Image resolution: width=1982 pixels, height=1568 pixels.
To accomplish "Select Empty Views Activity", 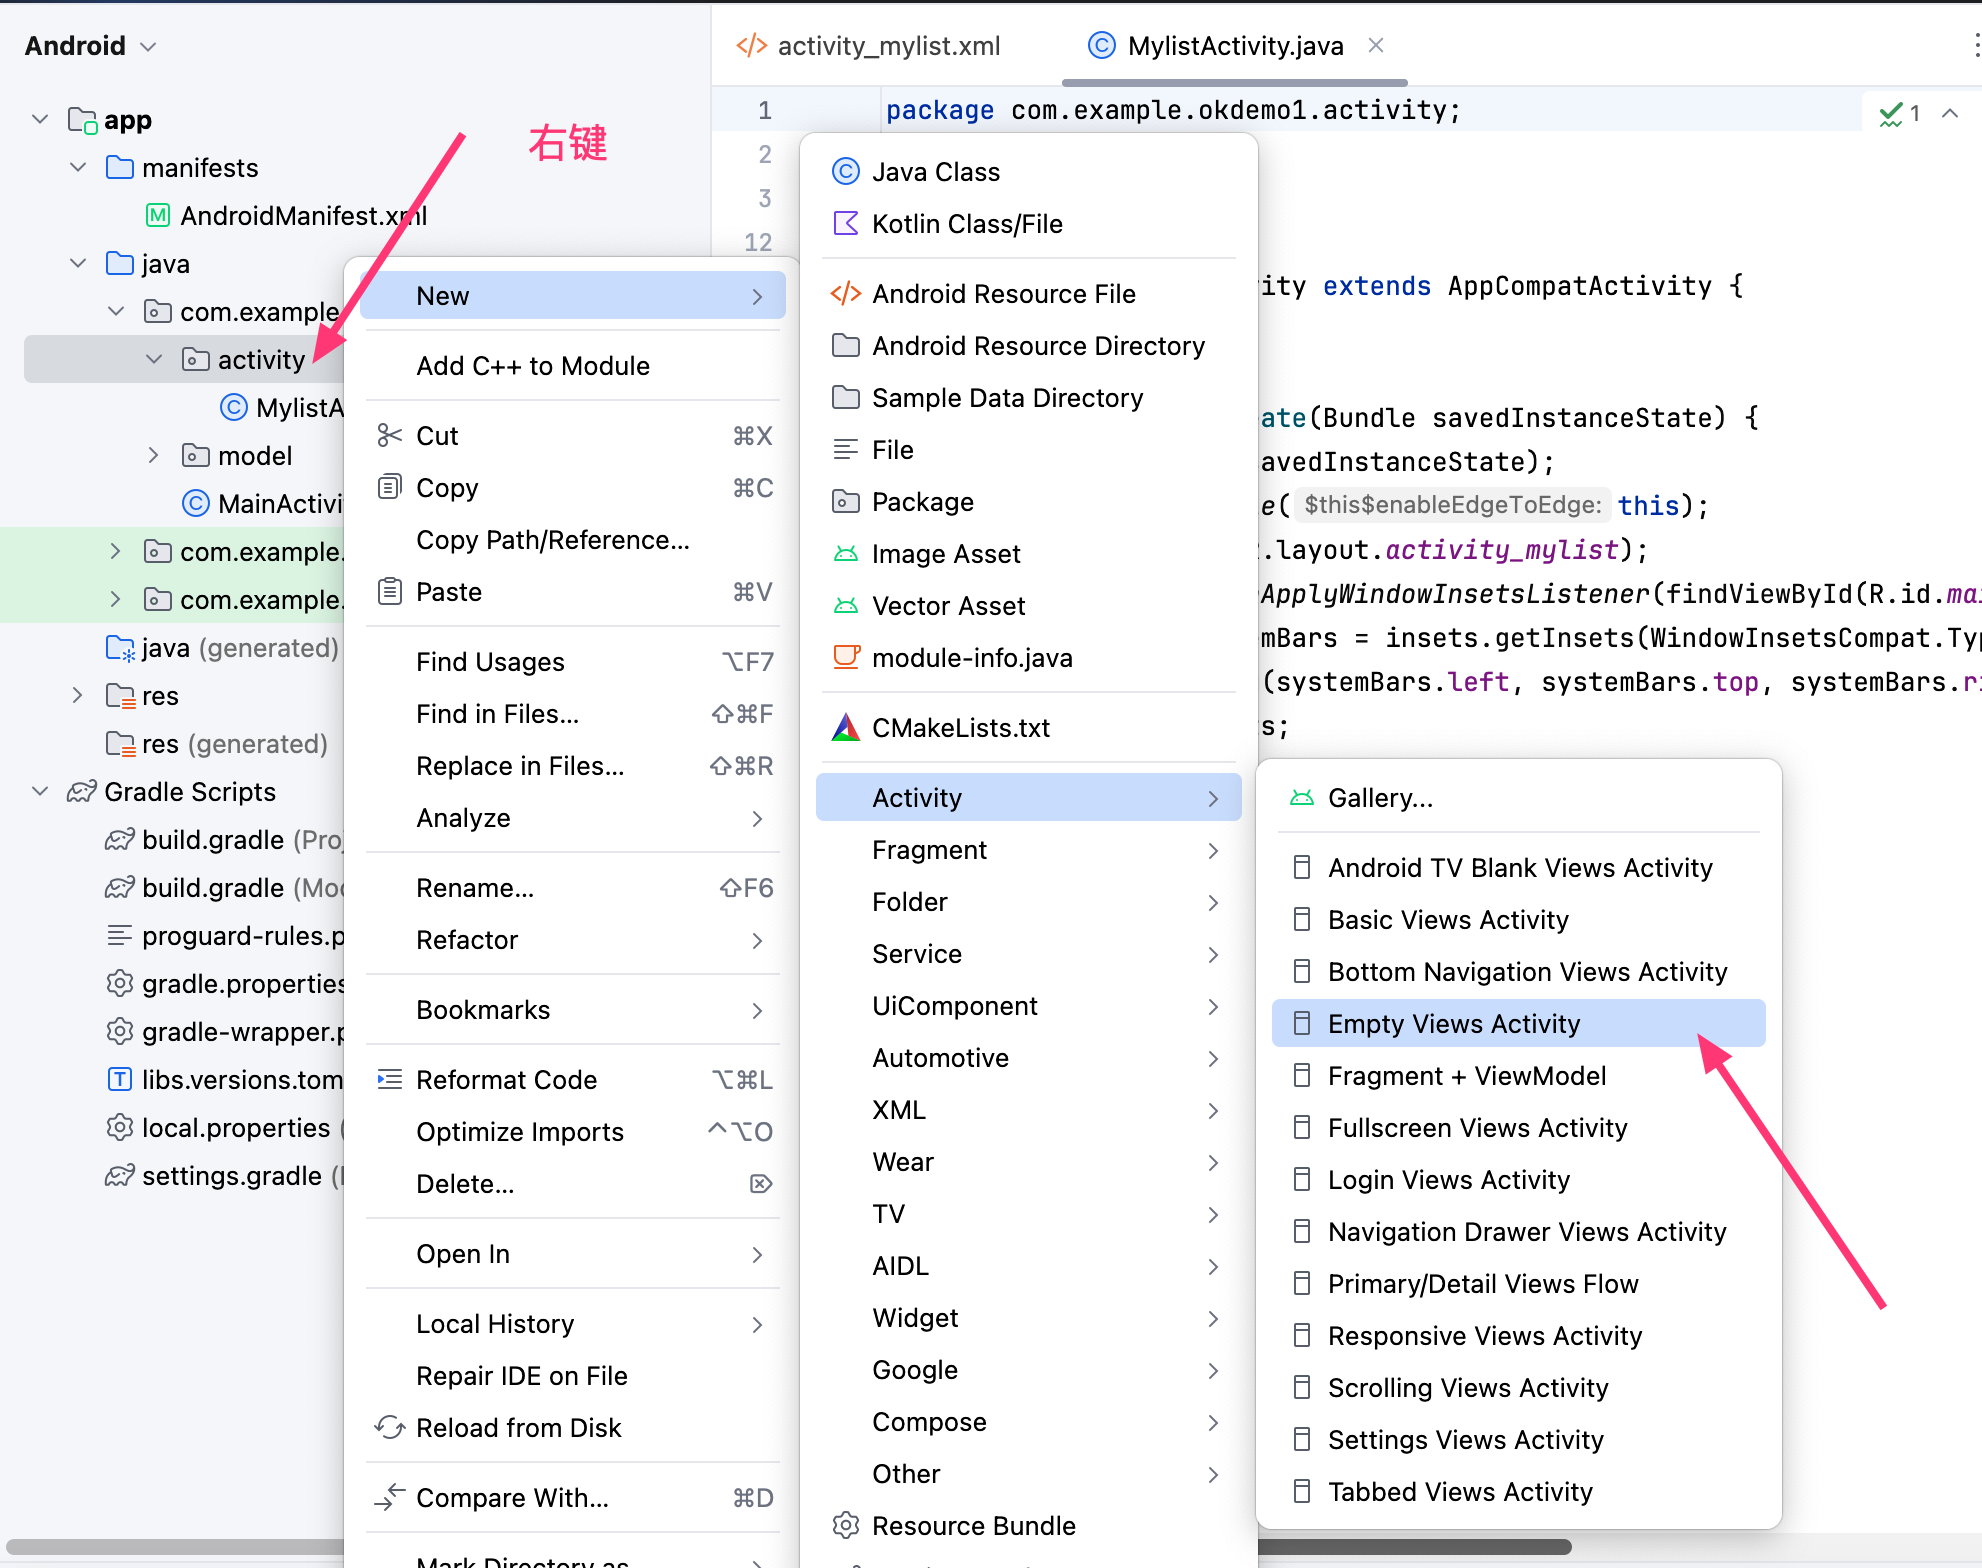I will (1454, 1024).
